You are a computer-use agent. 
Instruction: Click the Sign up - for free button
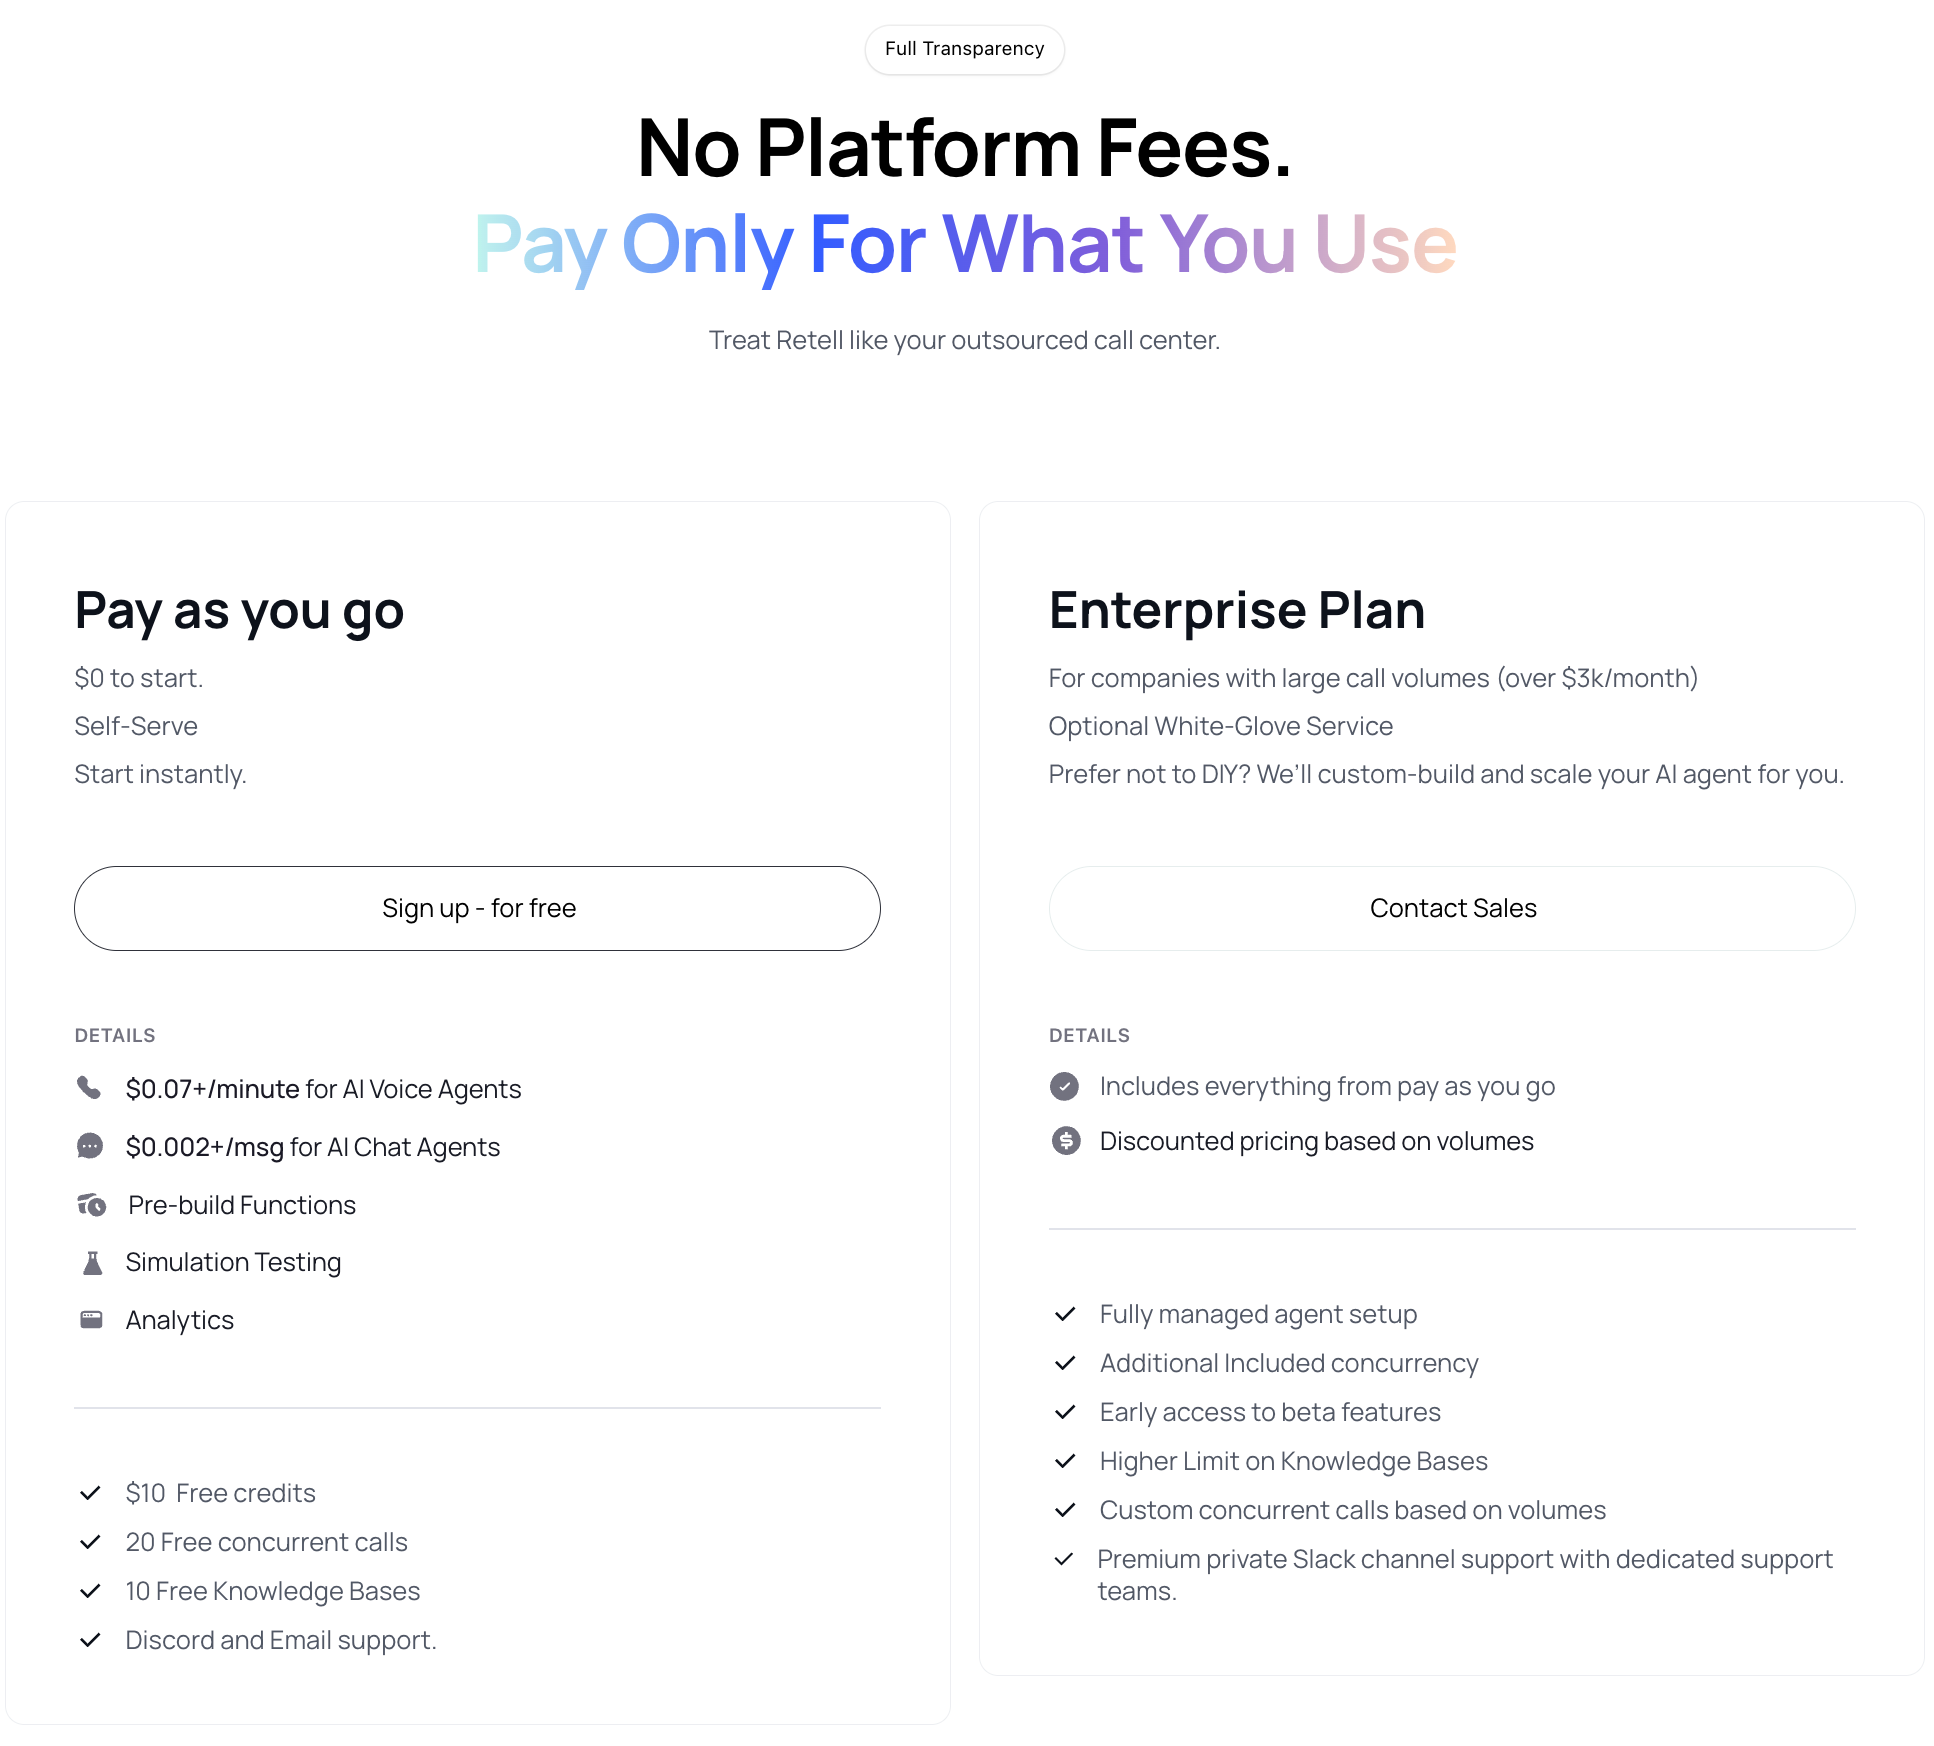coord(477,908)
